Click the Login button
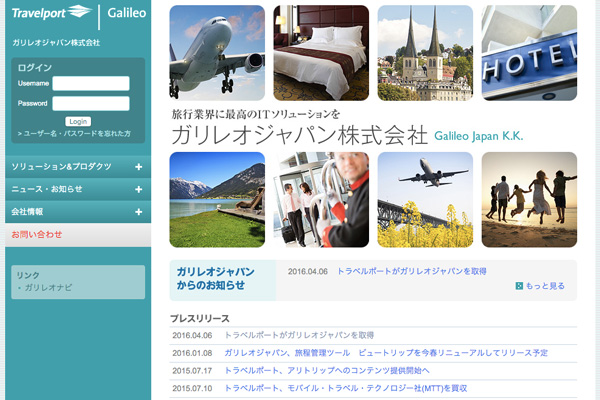The width and height of the screenshot is (600, 400). pyautogui.click(x=78, y=121)
